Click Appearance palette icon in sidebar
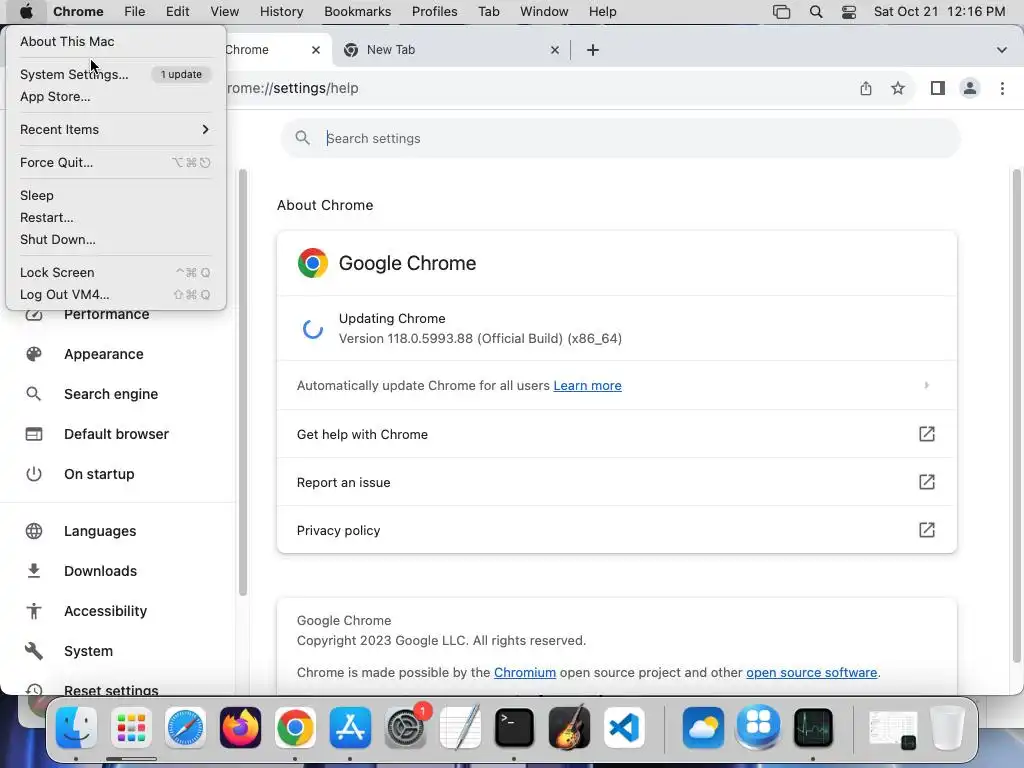 tap(34, 354)
